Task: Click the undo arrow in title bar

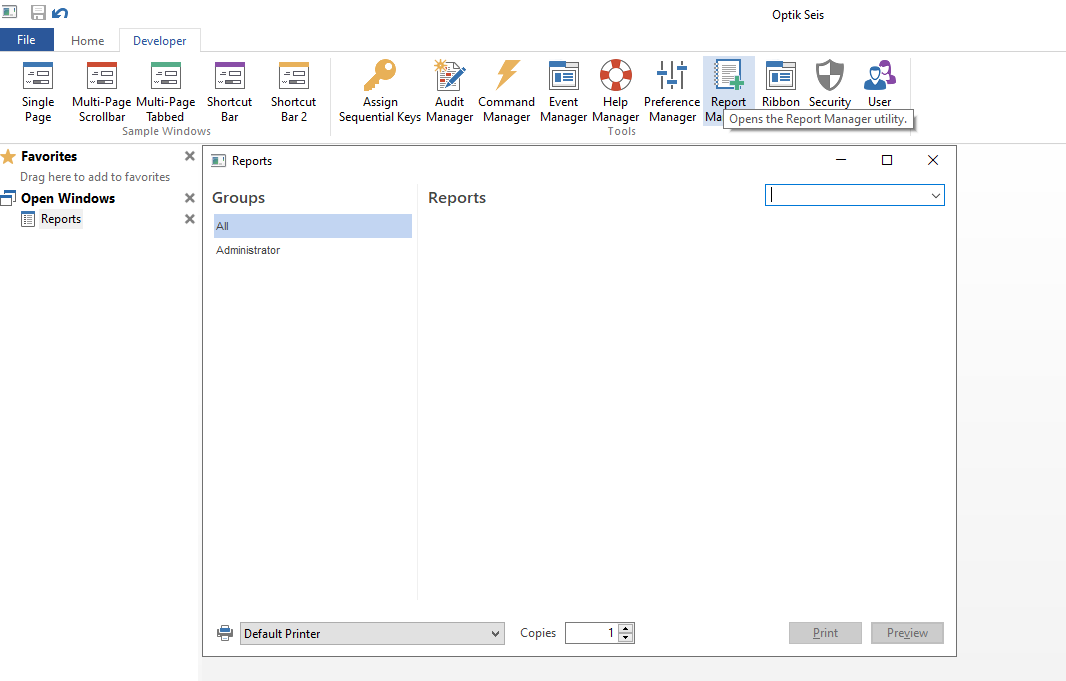Action: [x=60, y=13]
